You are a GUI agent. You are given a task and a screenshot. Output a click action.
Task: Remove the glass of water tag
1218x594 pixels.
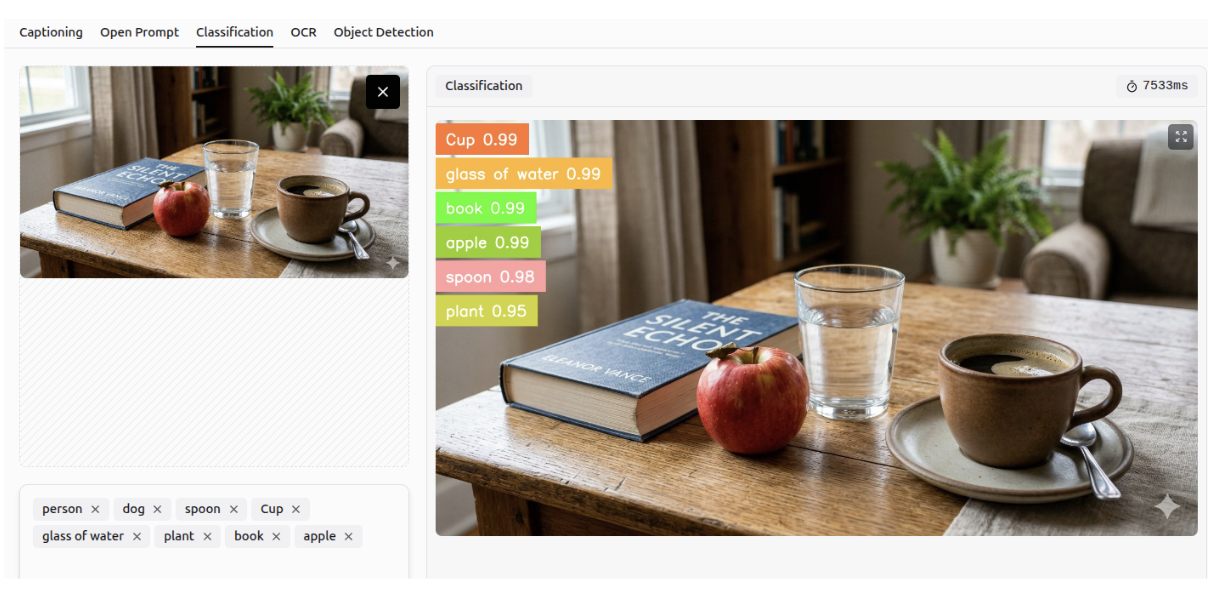tap(137, 536)
